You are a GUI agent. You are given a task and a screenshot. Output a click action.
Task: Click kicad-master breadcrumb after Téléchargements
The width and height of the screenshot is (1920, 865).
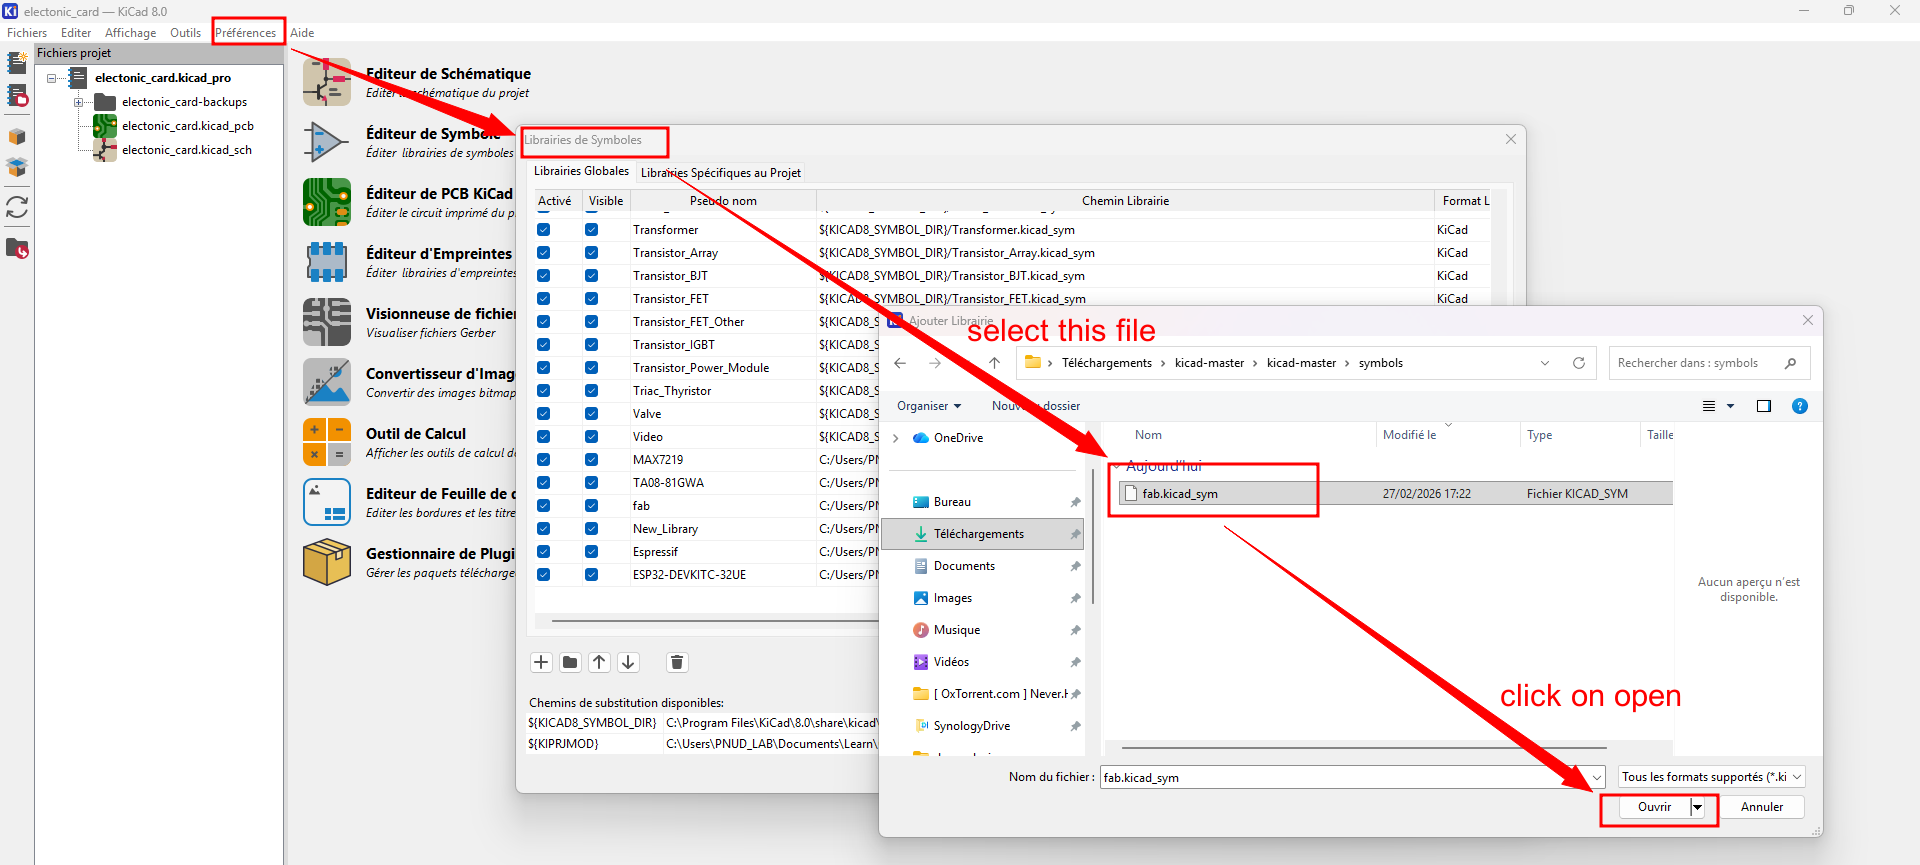pyautogui.click(x=1209, y=363)
